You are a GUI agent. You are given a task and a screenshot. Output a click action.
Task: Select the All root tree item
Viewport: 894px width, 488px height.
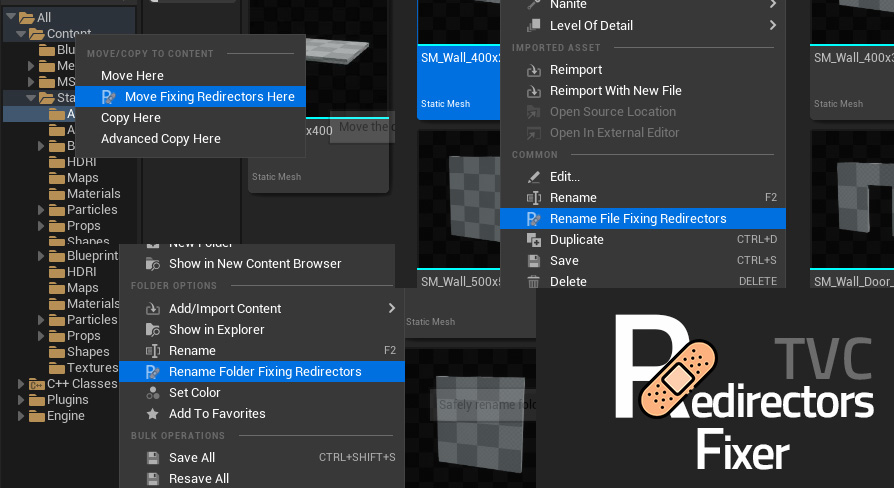[x=44, y=18]
